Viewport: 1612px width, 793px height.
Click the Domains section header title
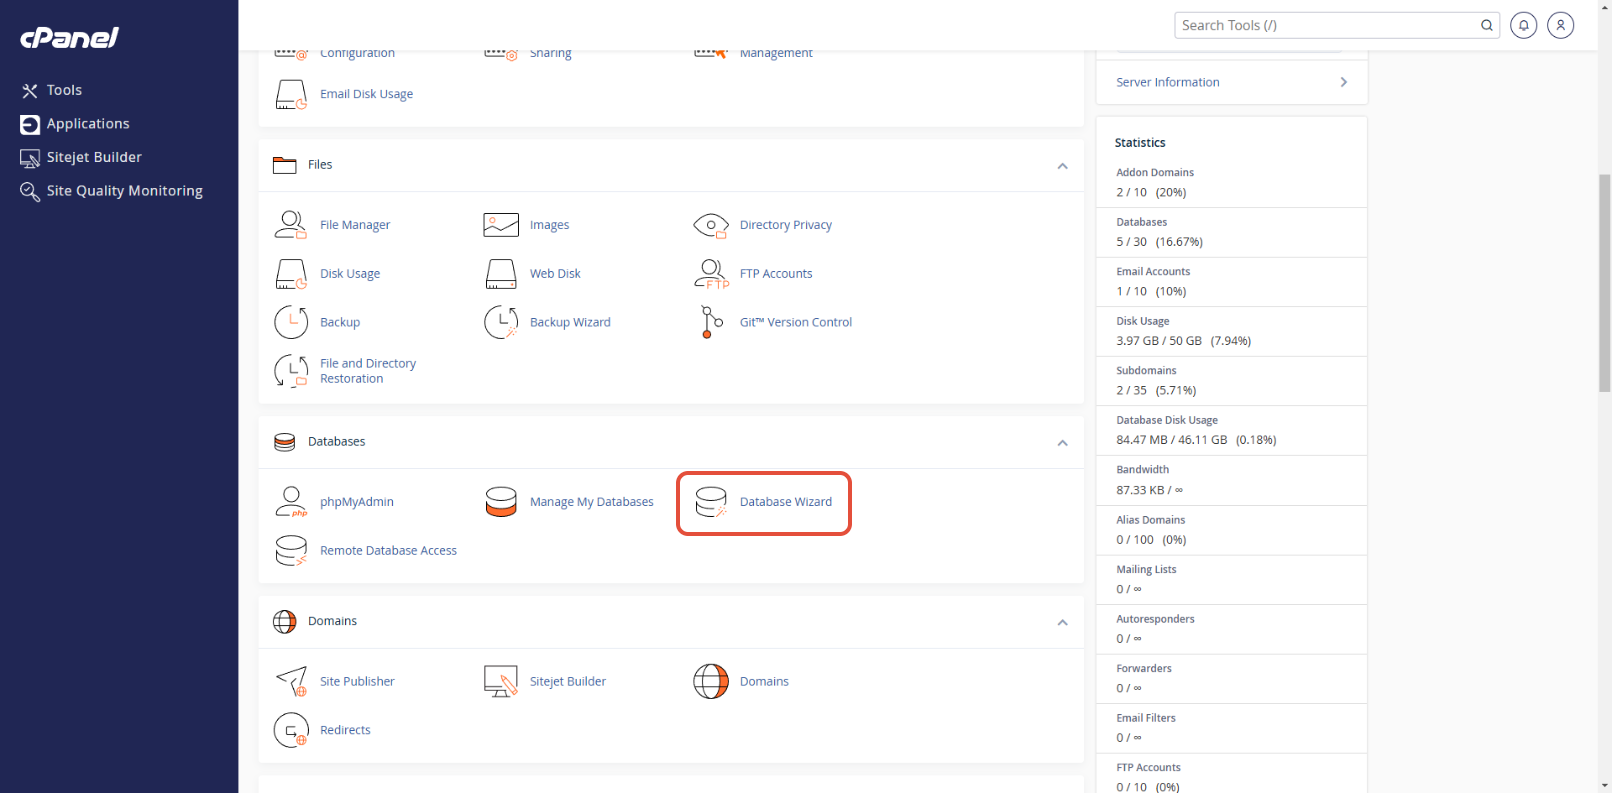coord(332,621)
